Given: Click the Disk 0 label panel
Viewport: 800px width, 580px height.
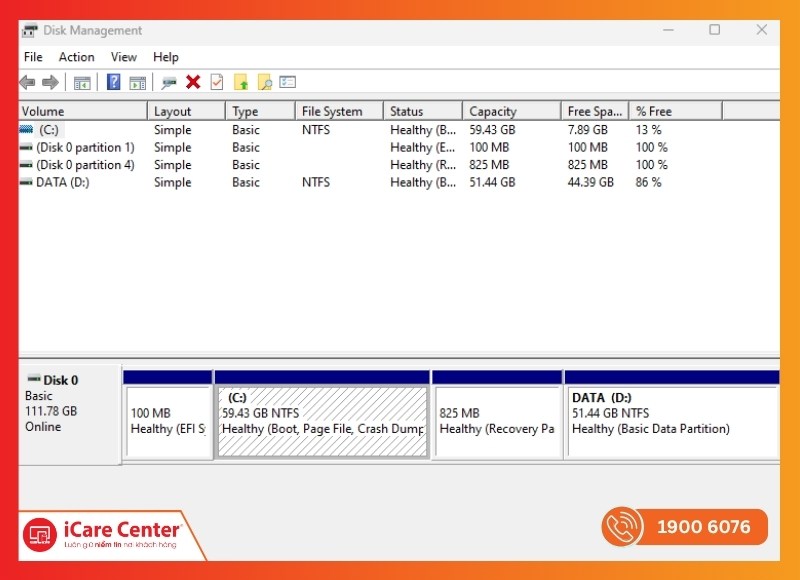Looking at the screenshot, I should (70, 412).
